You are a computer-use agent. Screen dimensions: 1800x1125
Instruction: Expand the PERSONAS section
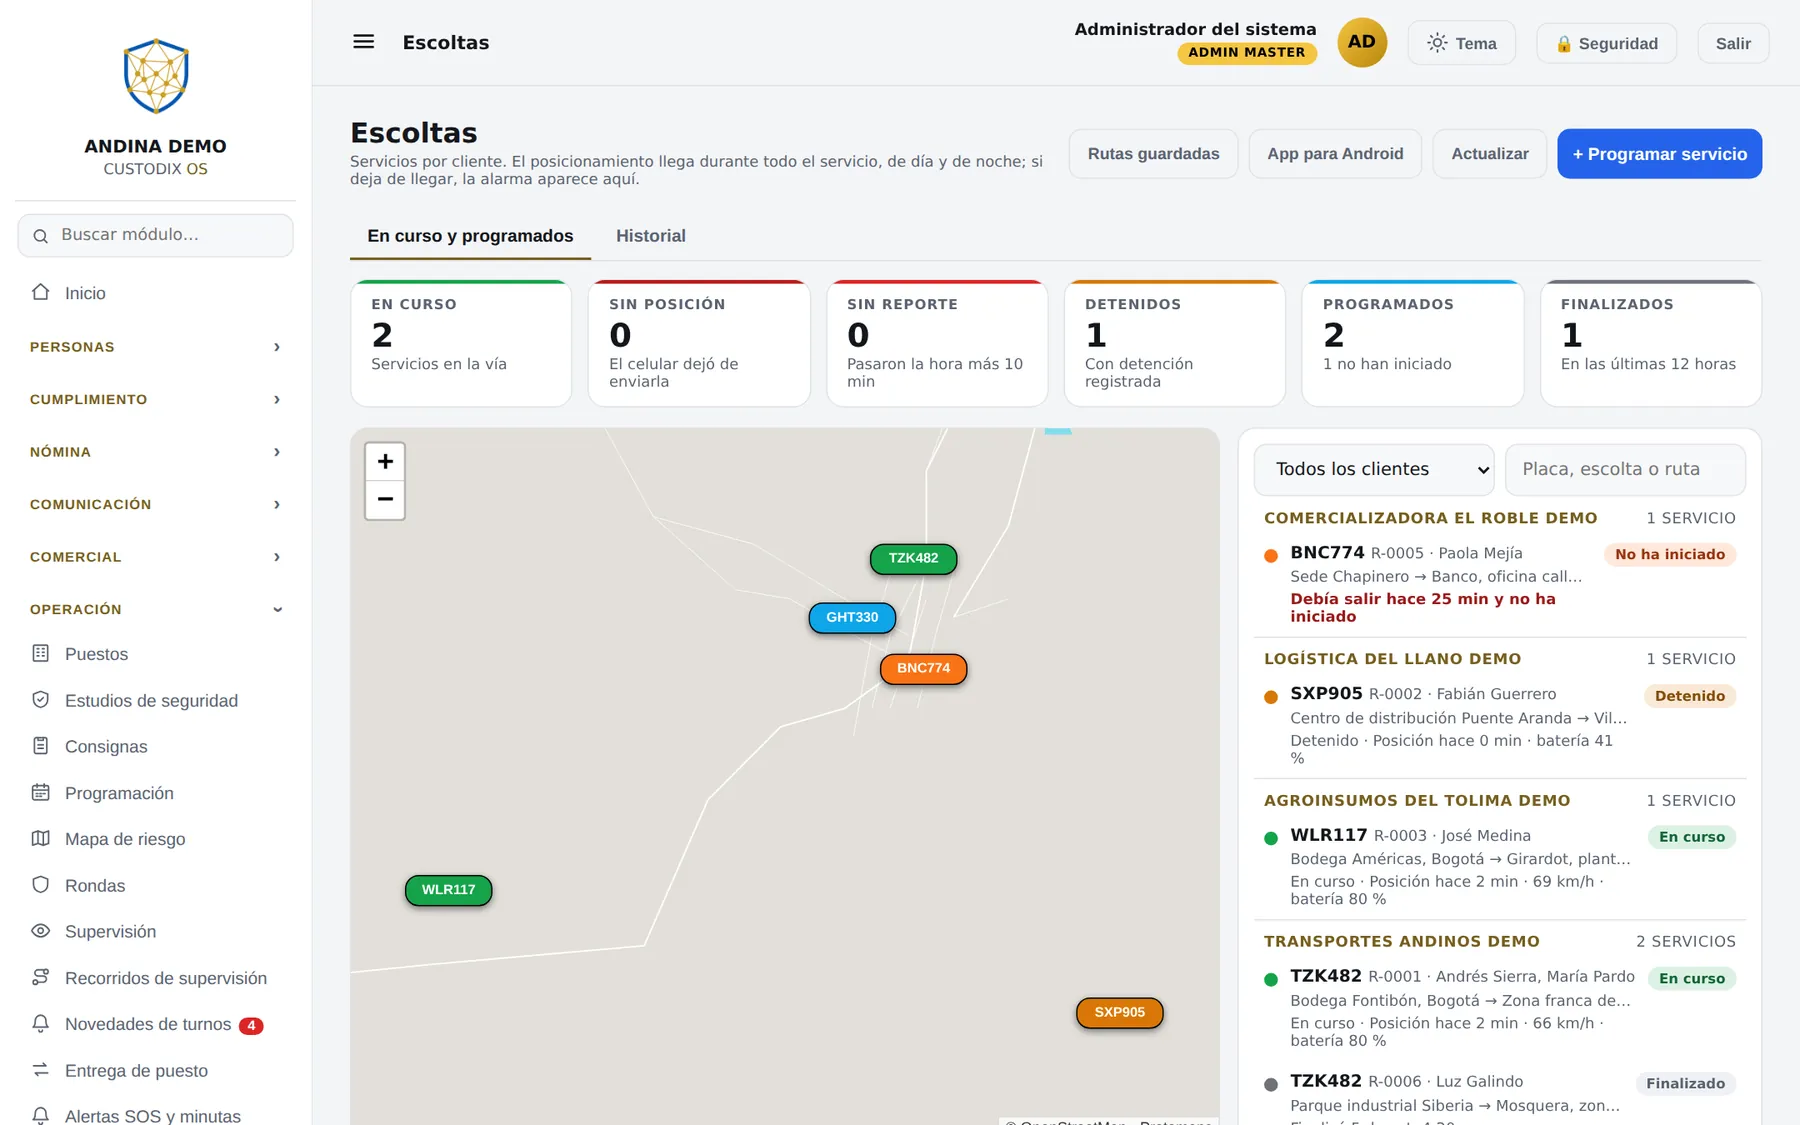tap(156, 347)
